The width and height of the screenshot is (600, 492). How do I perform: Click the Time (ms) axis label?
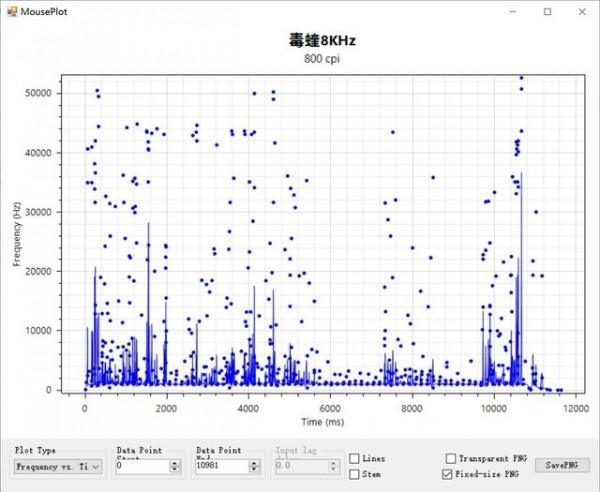(x=321, y=421)
